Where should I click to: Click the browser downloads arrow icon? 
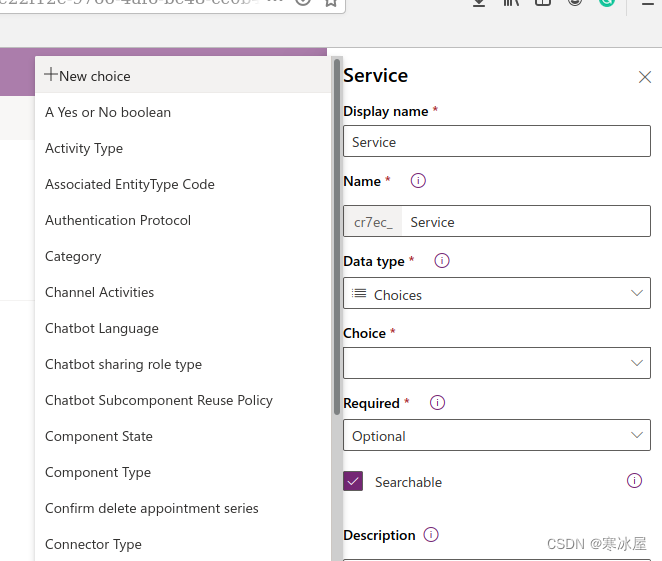click(479, 3)
